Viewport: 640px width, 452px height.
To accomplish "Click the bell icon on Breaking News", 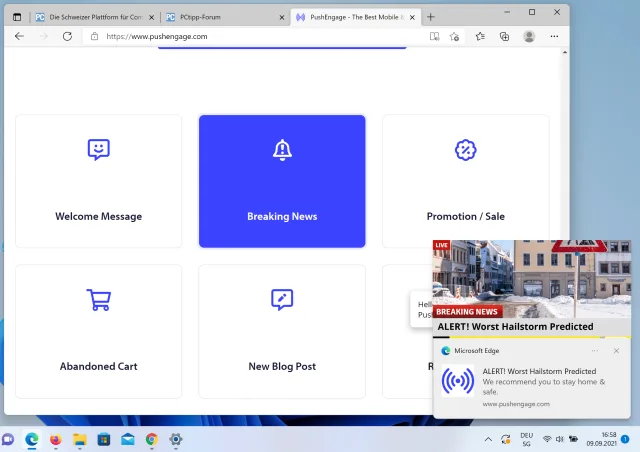I will (x=282, y=149).
